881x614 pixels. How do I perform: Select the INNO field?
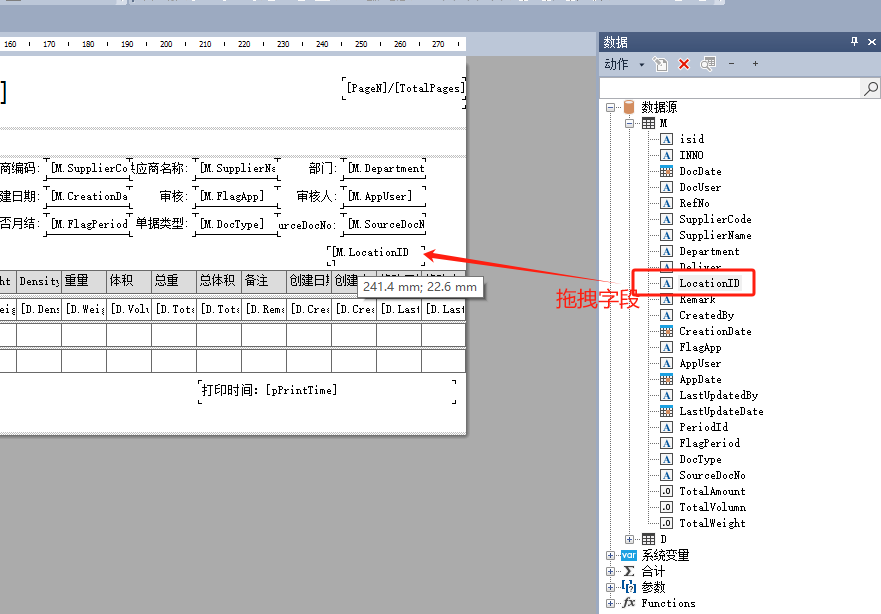pos(691,155)
